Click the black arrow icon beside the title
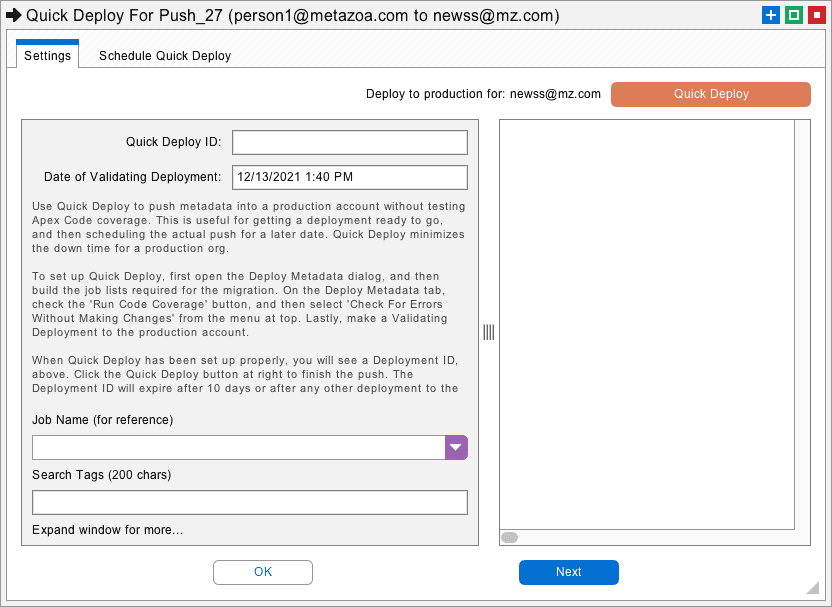Viewport: 832px width, 607px height. coord(13,15)
